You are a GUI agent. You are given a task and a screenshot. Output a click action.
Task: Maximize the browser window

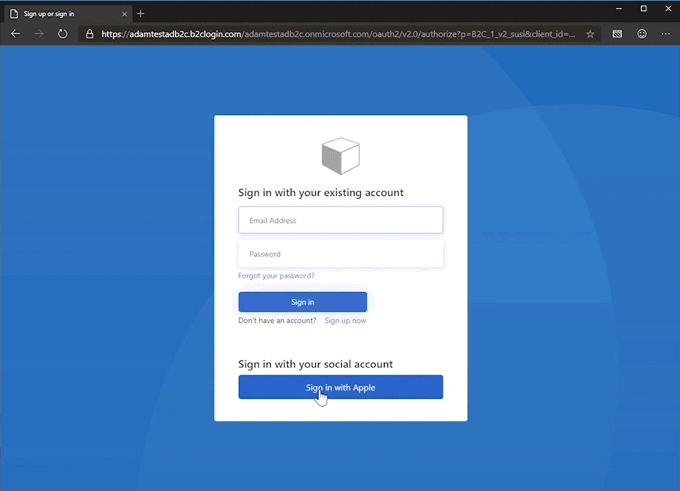coord(644,9)
